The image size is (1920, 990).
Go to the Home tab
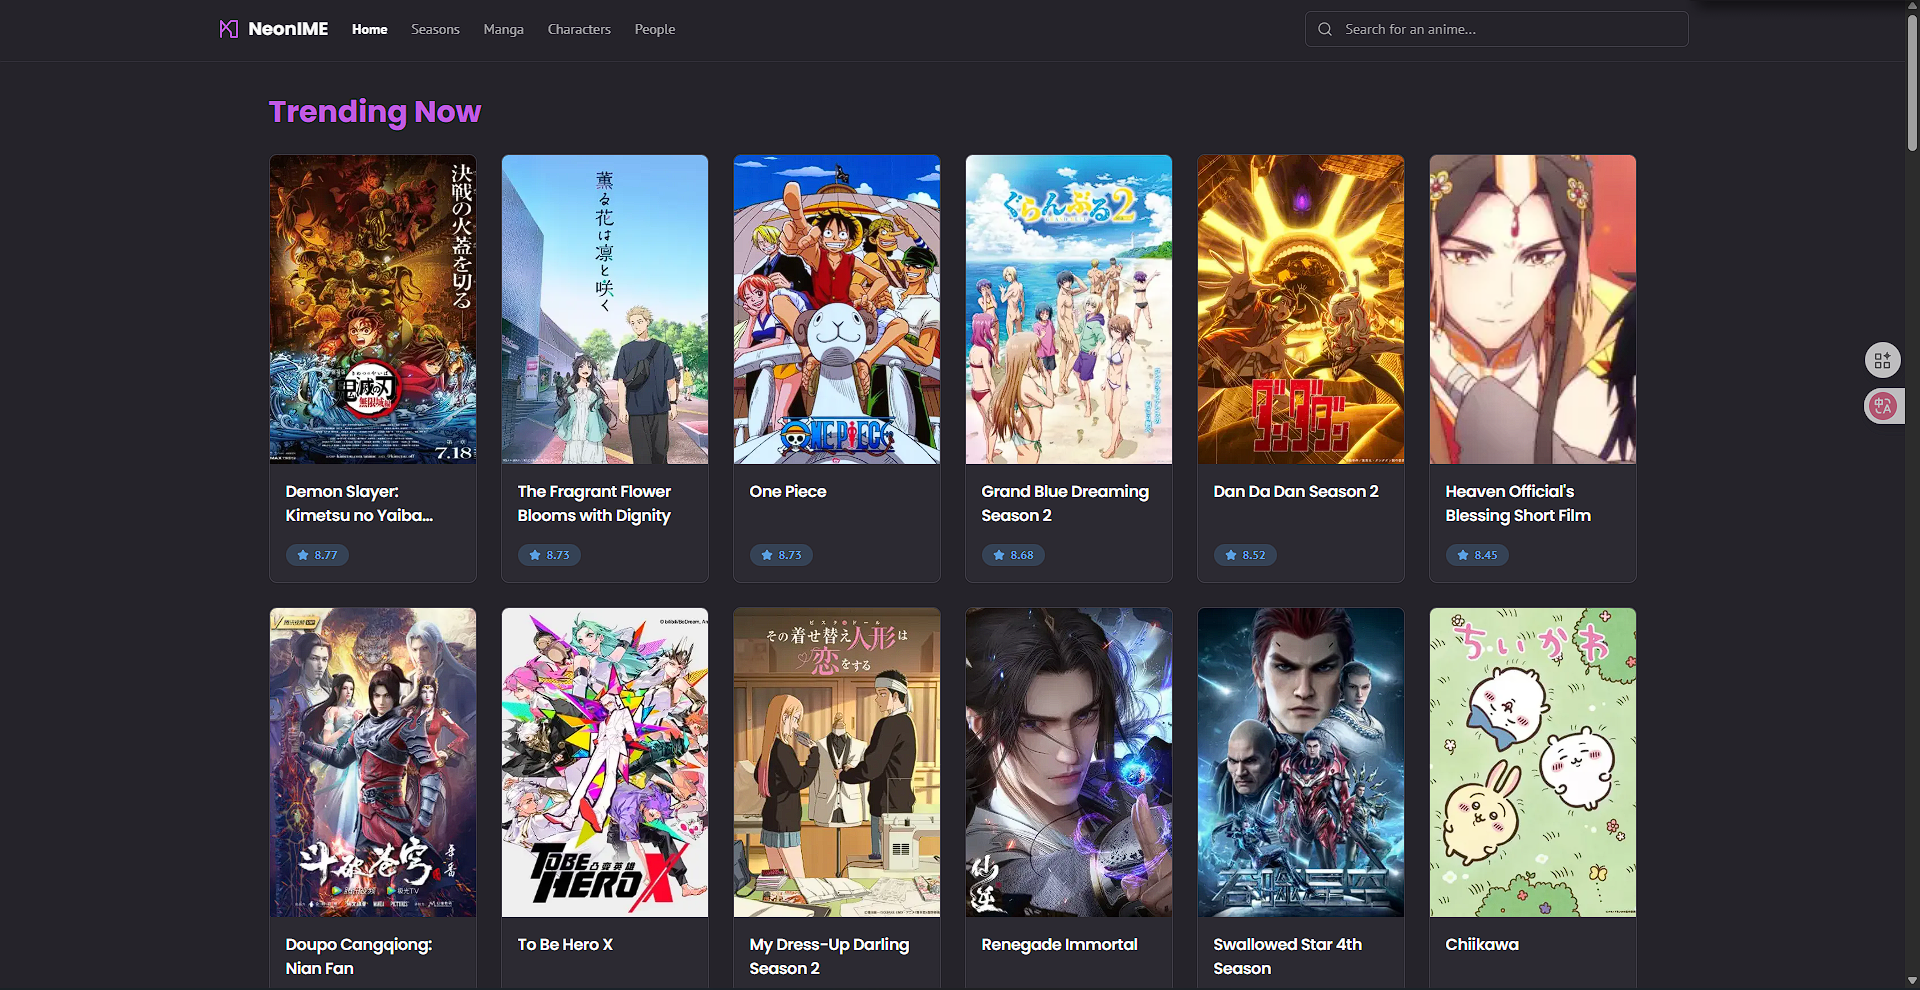click(369, 29)
